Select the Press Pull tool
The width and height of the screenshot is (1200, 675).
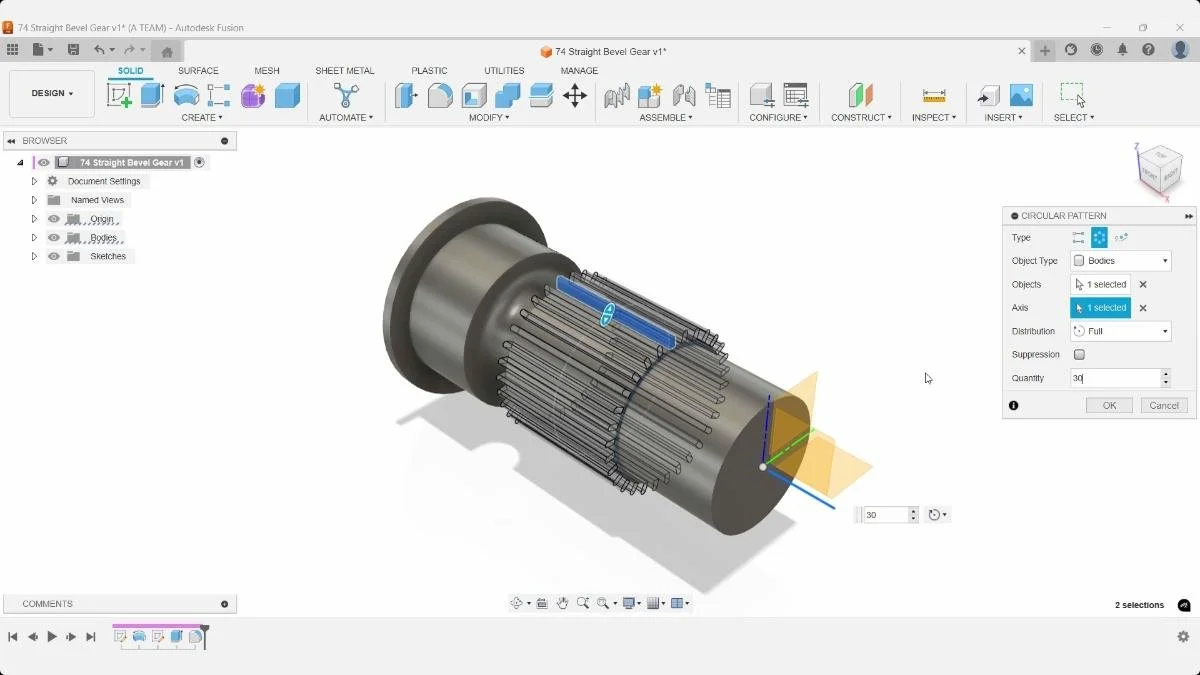click(x=406, y=95)
